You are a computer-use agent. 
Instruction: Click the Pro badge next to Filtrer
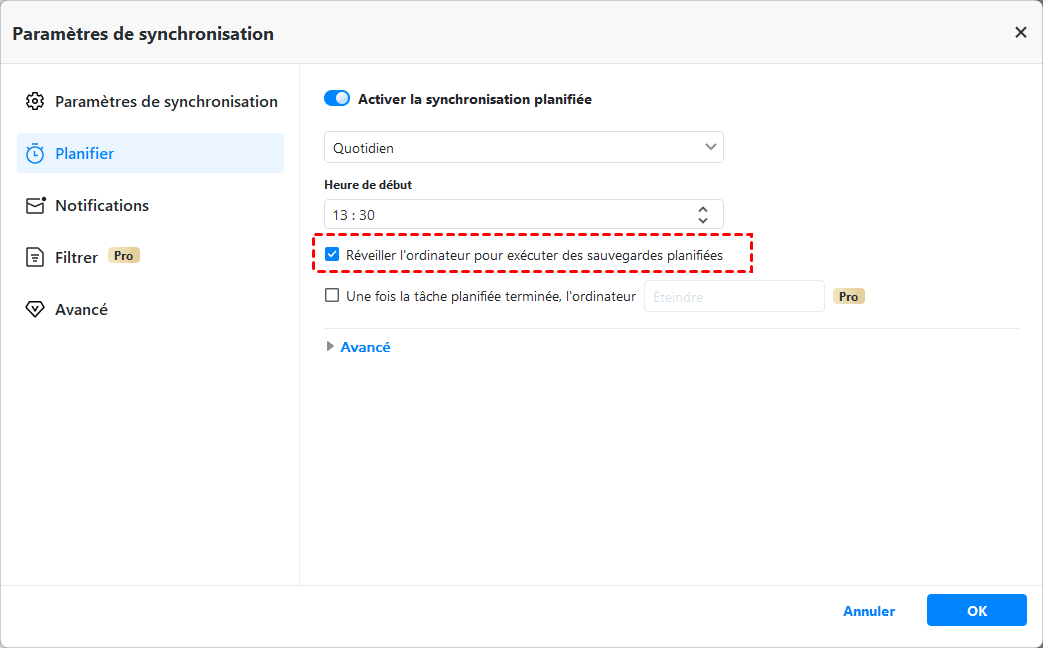click(124, 256)
